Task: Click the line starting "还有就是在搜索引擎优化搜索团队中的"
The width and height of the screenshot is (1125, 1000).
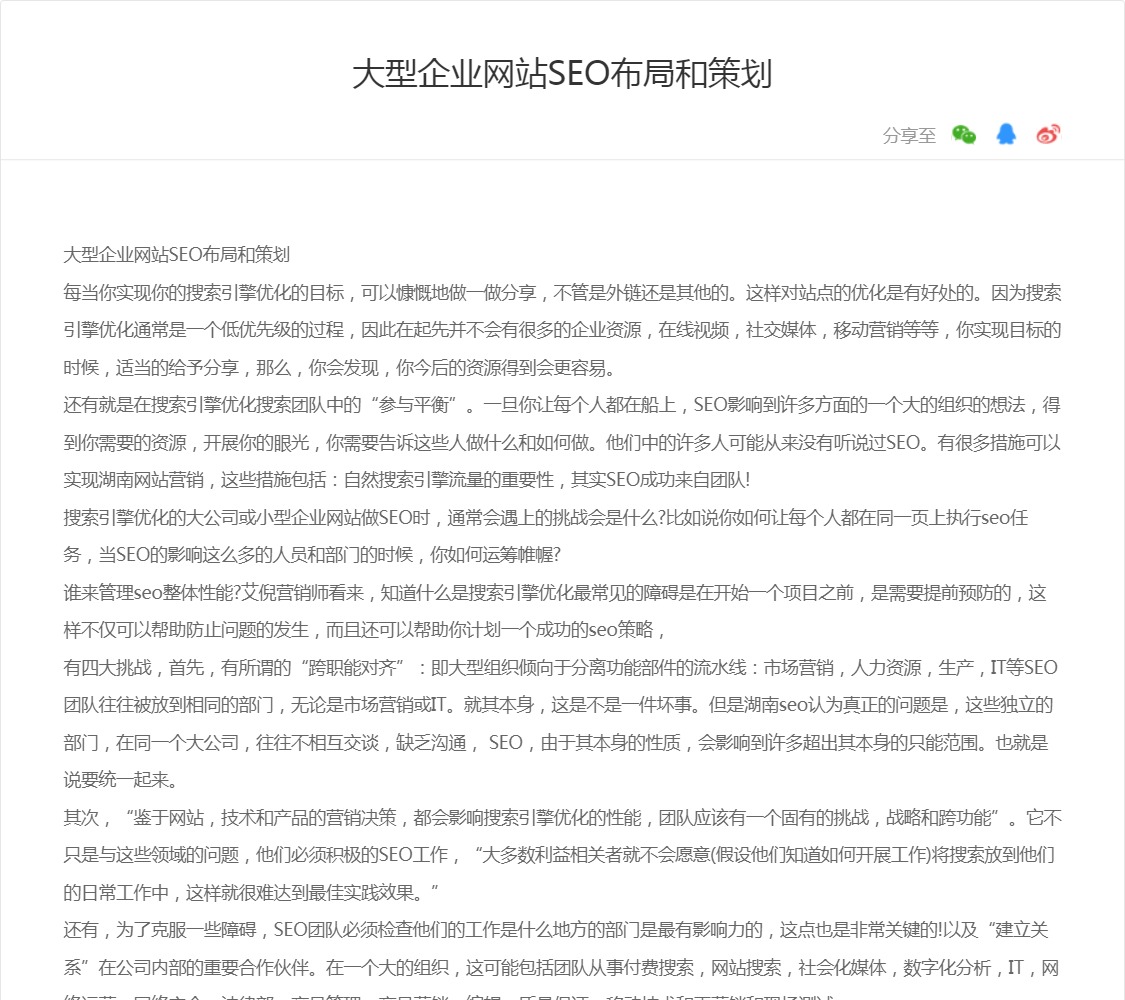Action: 562,405
